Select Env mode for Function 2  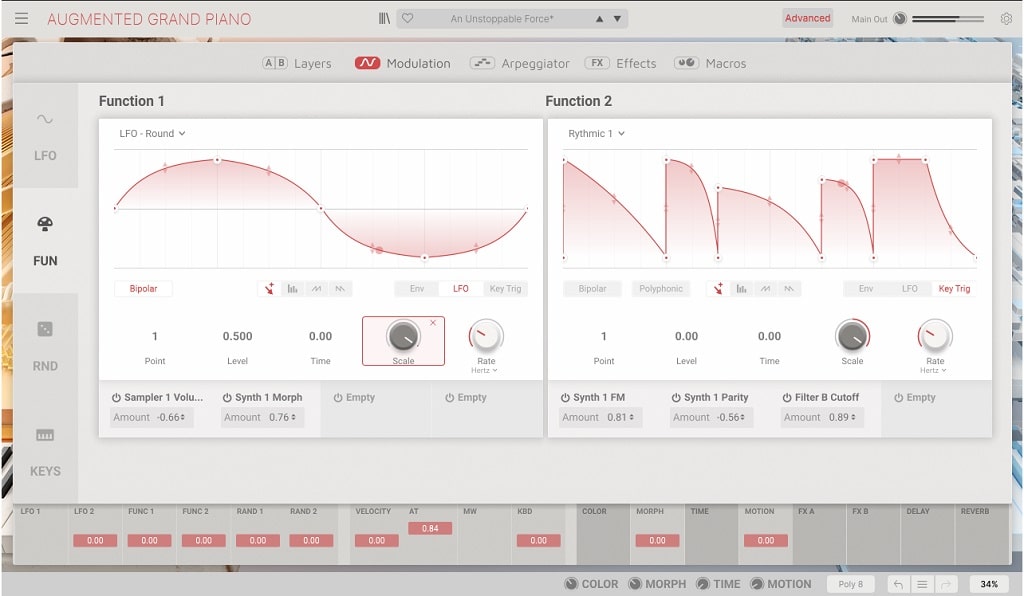866,289
